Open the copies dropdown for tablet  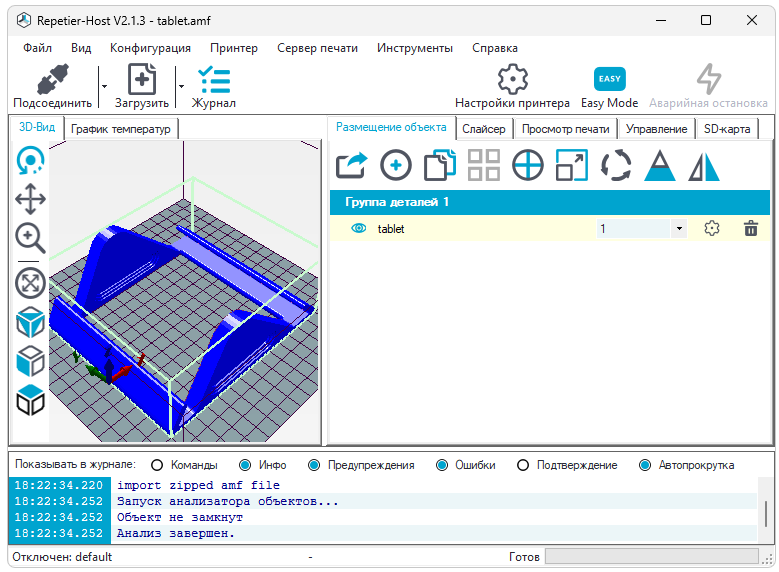pyautogui.click(x=679, y=229)
